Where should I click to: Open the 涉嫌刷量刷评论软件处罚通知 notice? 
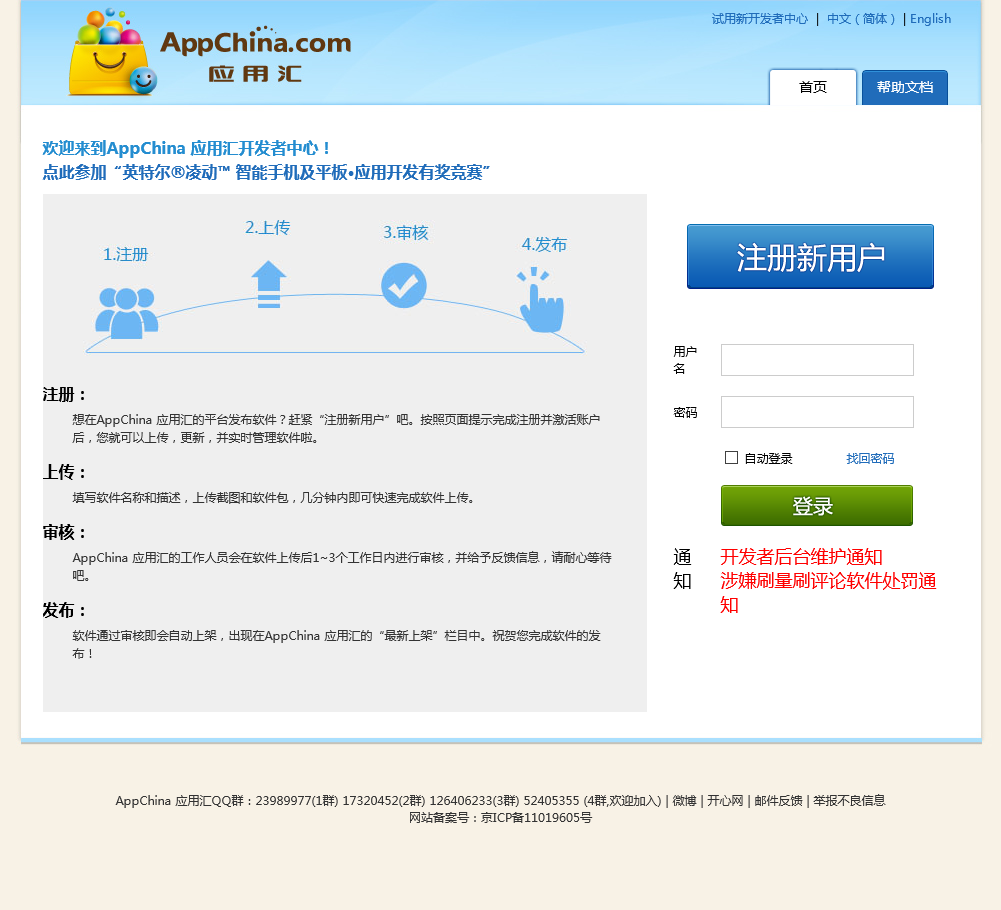tap(828, 593)
